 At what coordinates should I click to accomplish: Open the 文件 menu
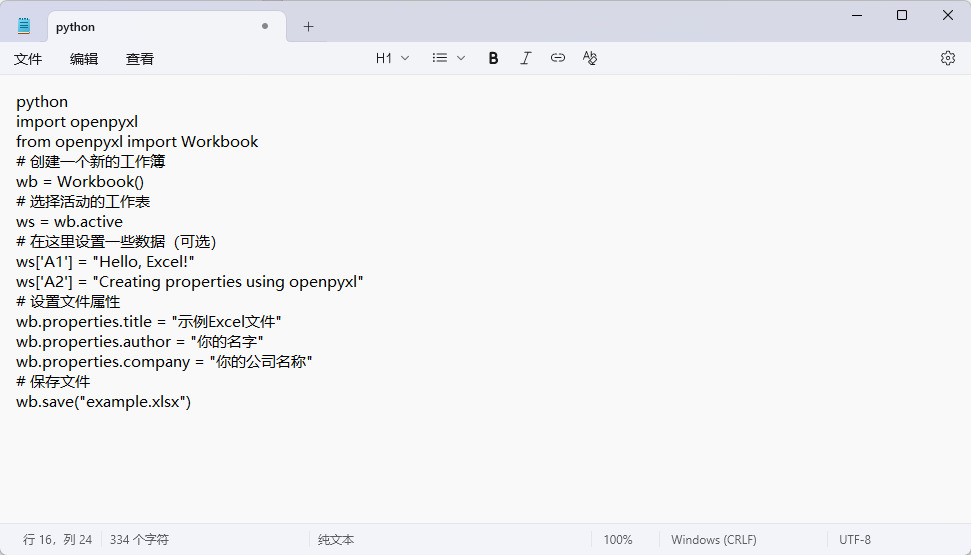tap(28, 59)
